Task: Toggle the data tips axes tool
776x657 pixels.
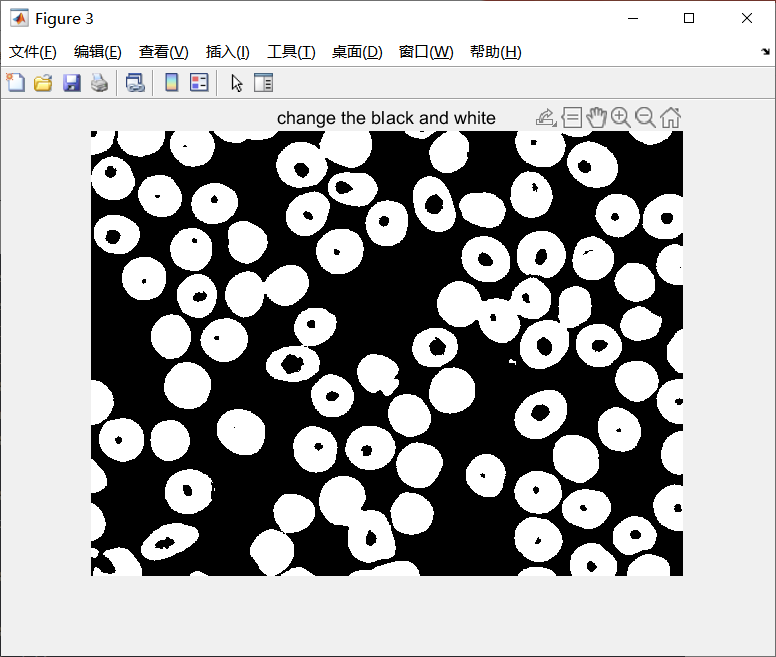Action: [x=572, y=118]
